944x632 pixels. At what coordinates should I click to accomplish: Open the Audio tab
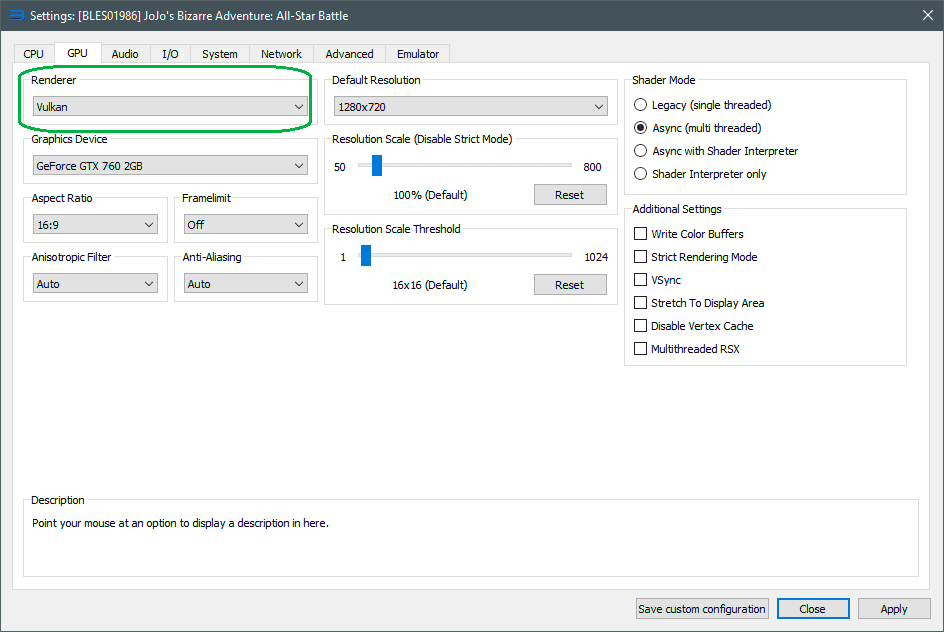pyautogui.click(x=125, y=54)
